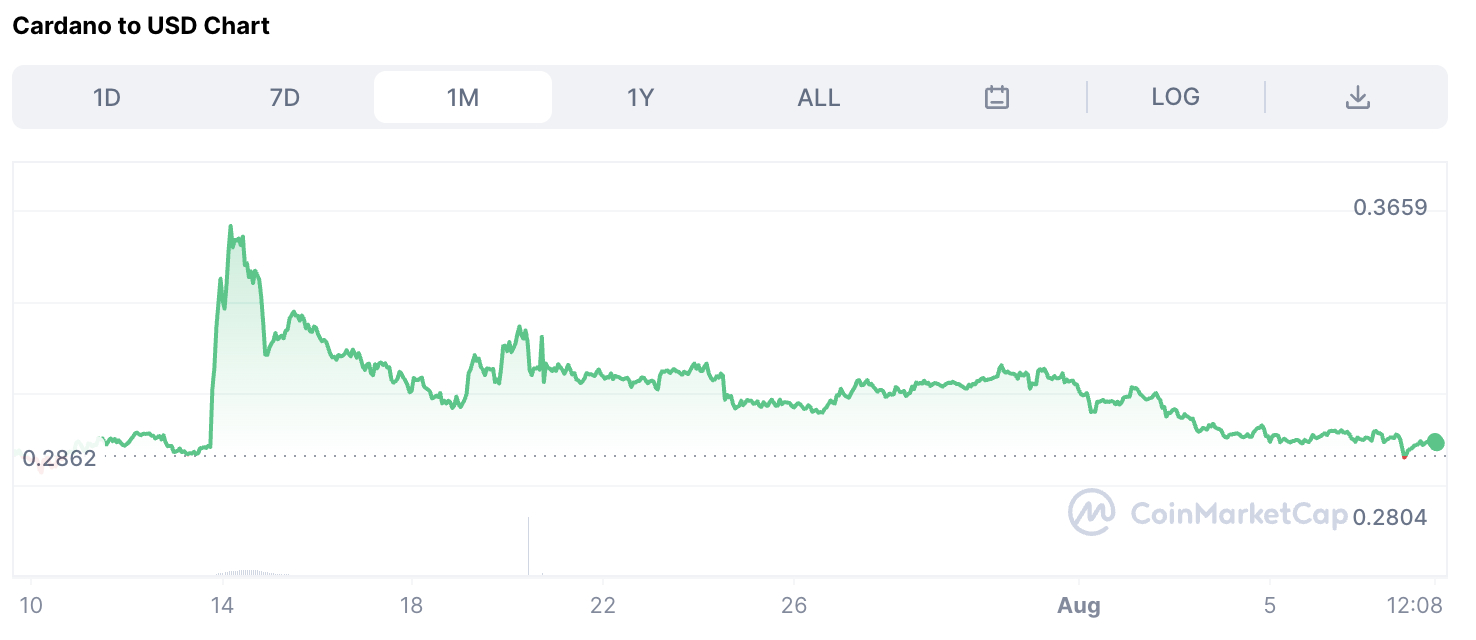Display ALL time price data
The image size is (1476, 640).
(819, 97)
